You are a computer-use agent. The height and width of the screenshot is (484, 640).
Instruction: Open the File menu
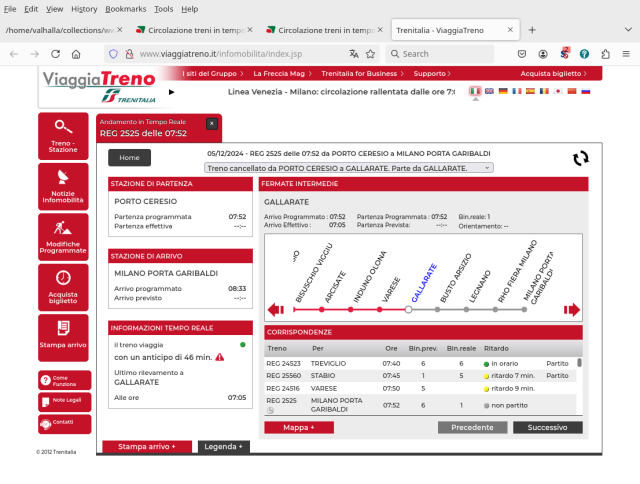click(x=10, y=9)
